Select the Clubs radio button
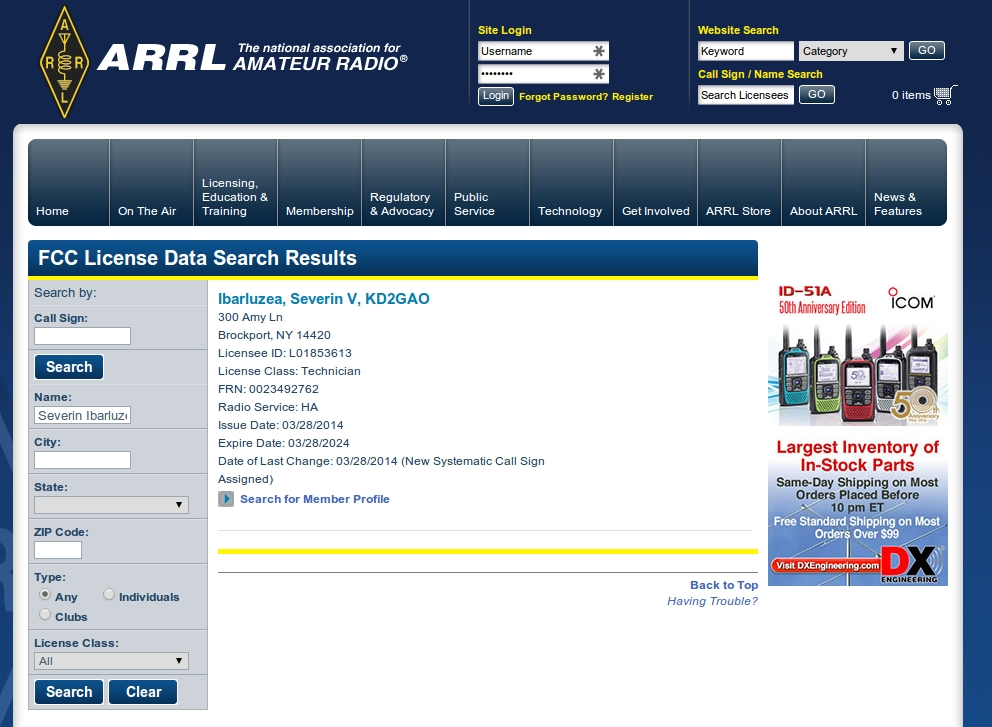This screenshot has width=992, height=727. point(45,614)
